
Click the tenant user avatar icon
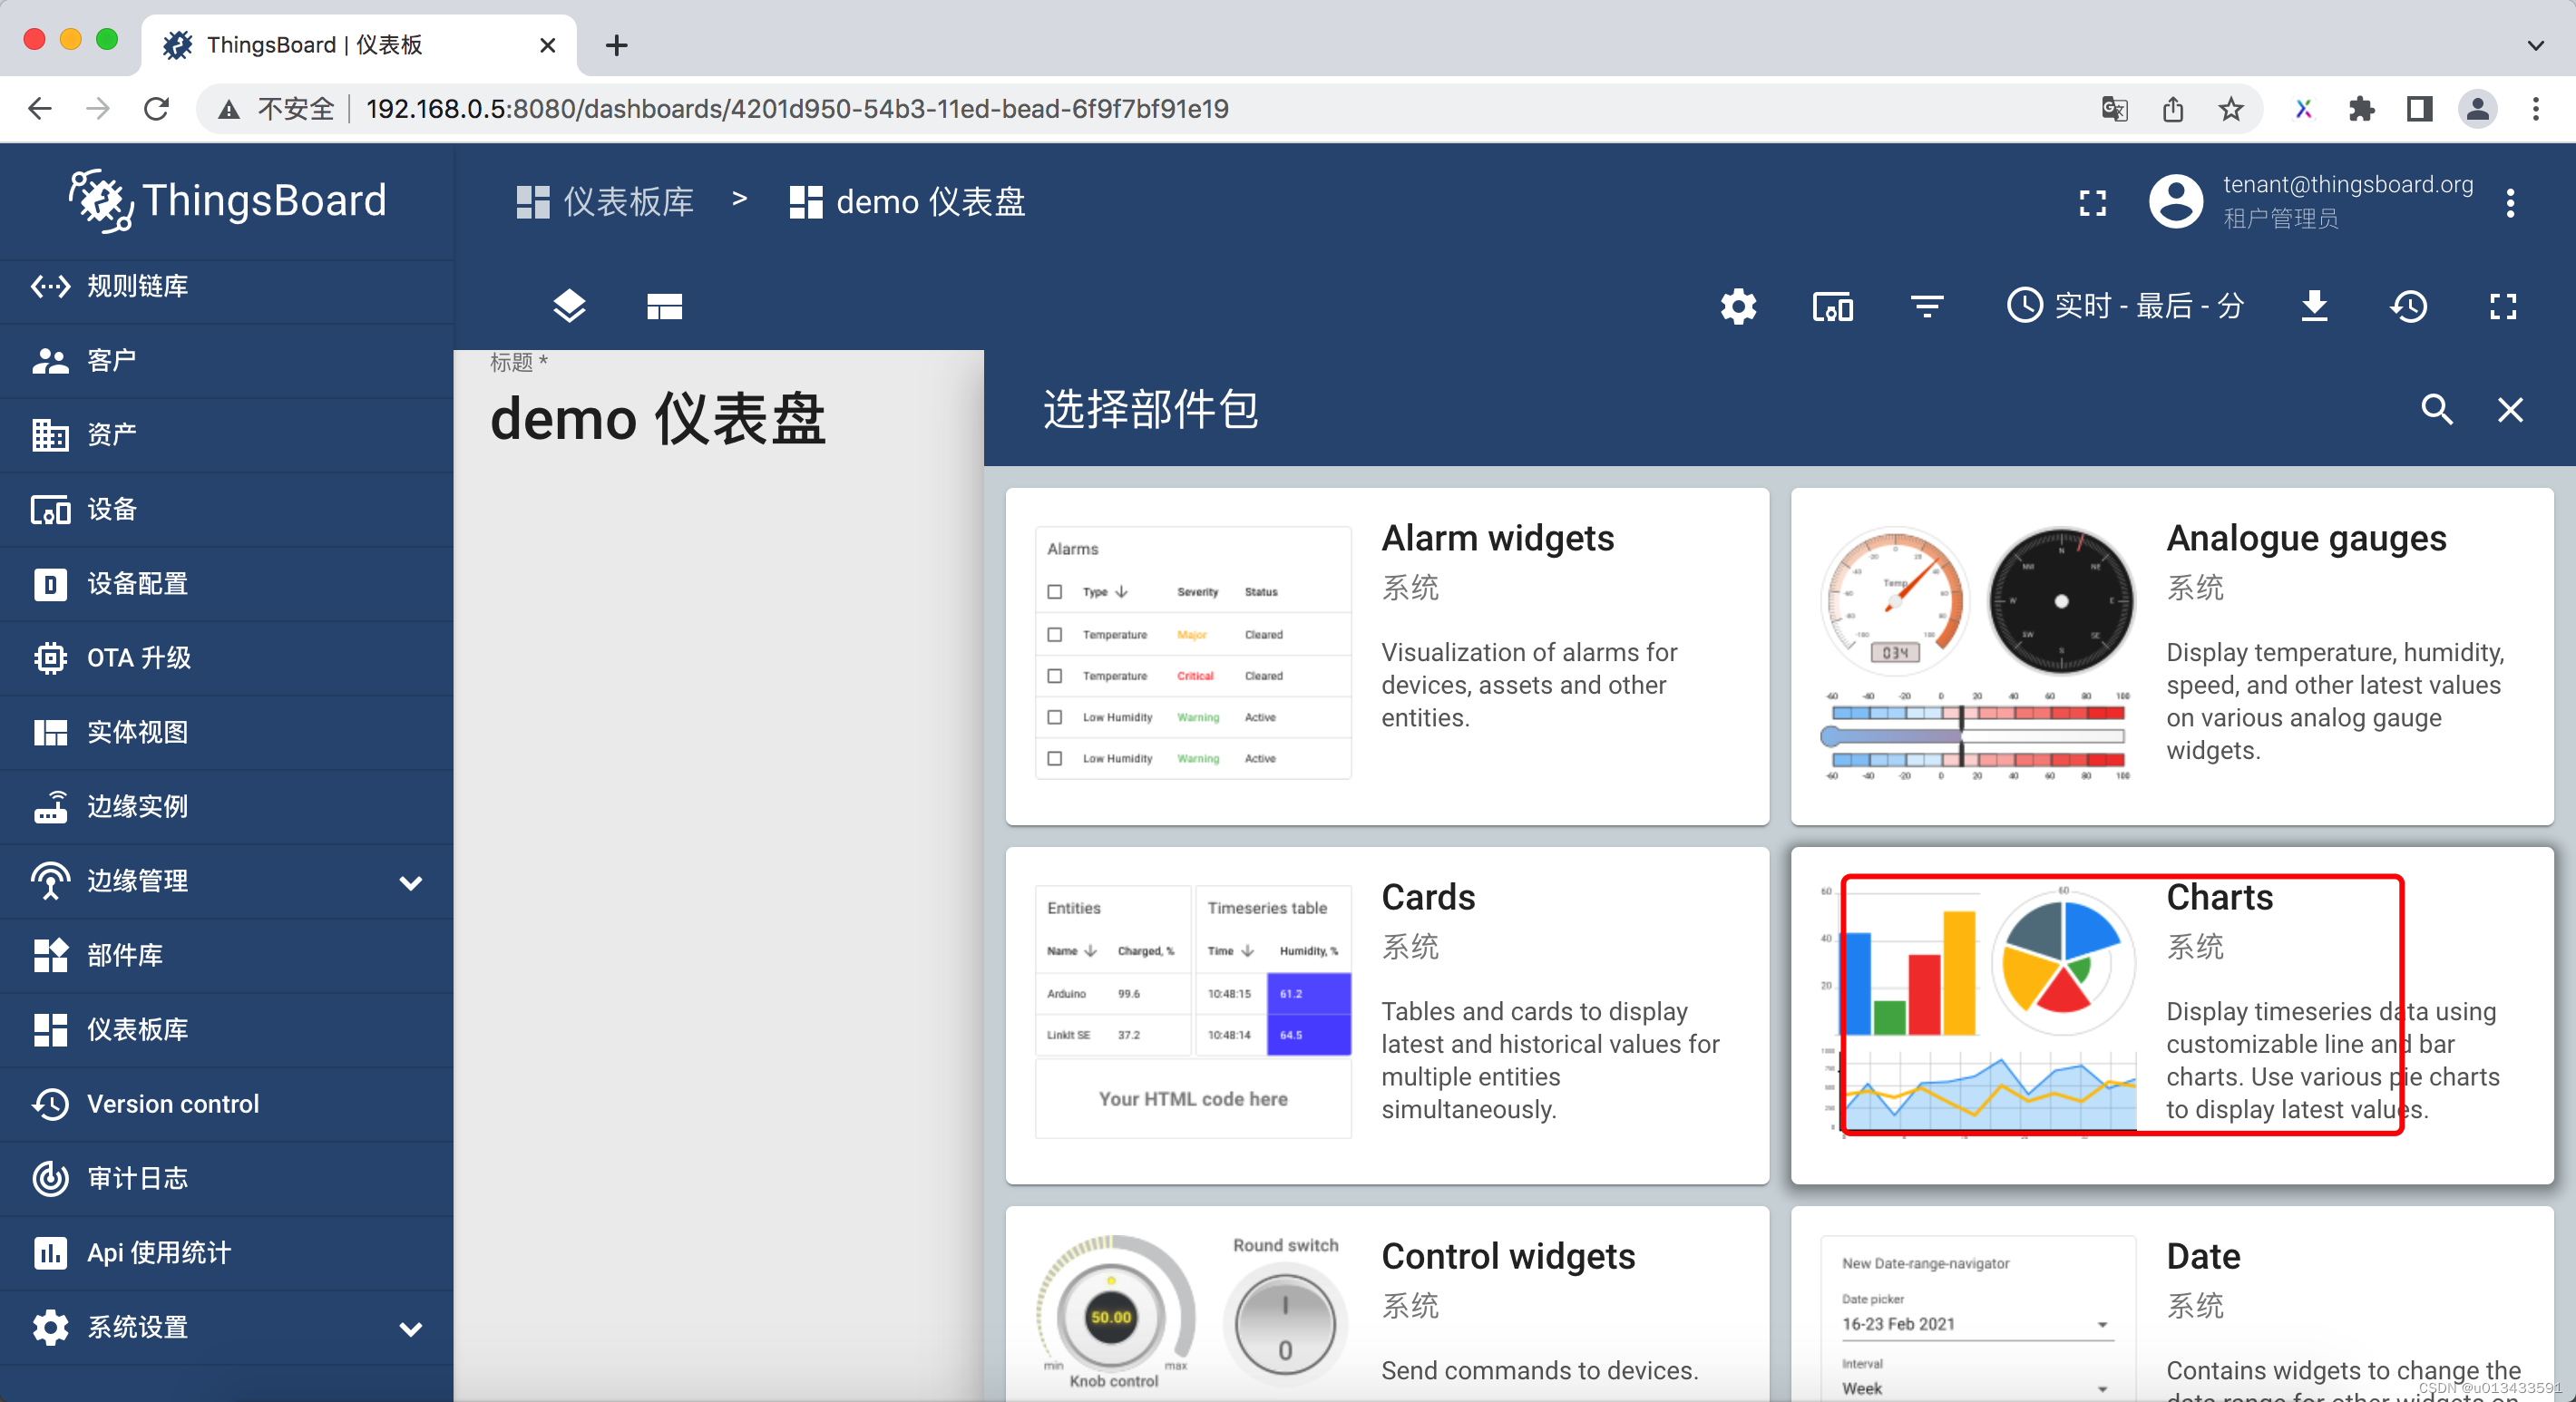click(x=2176, y=201)
